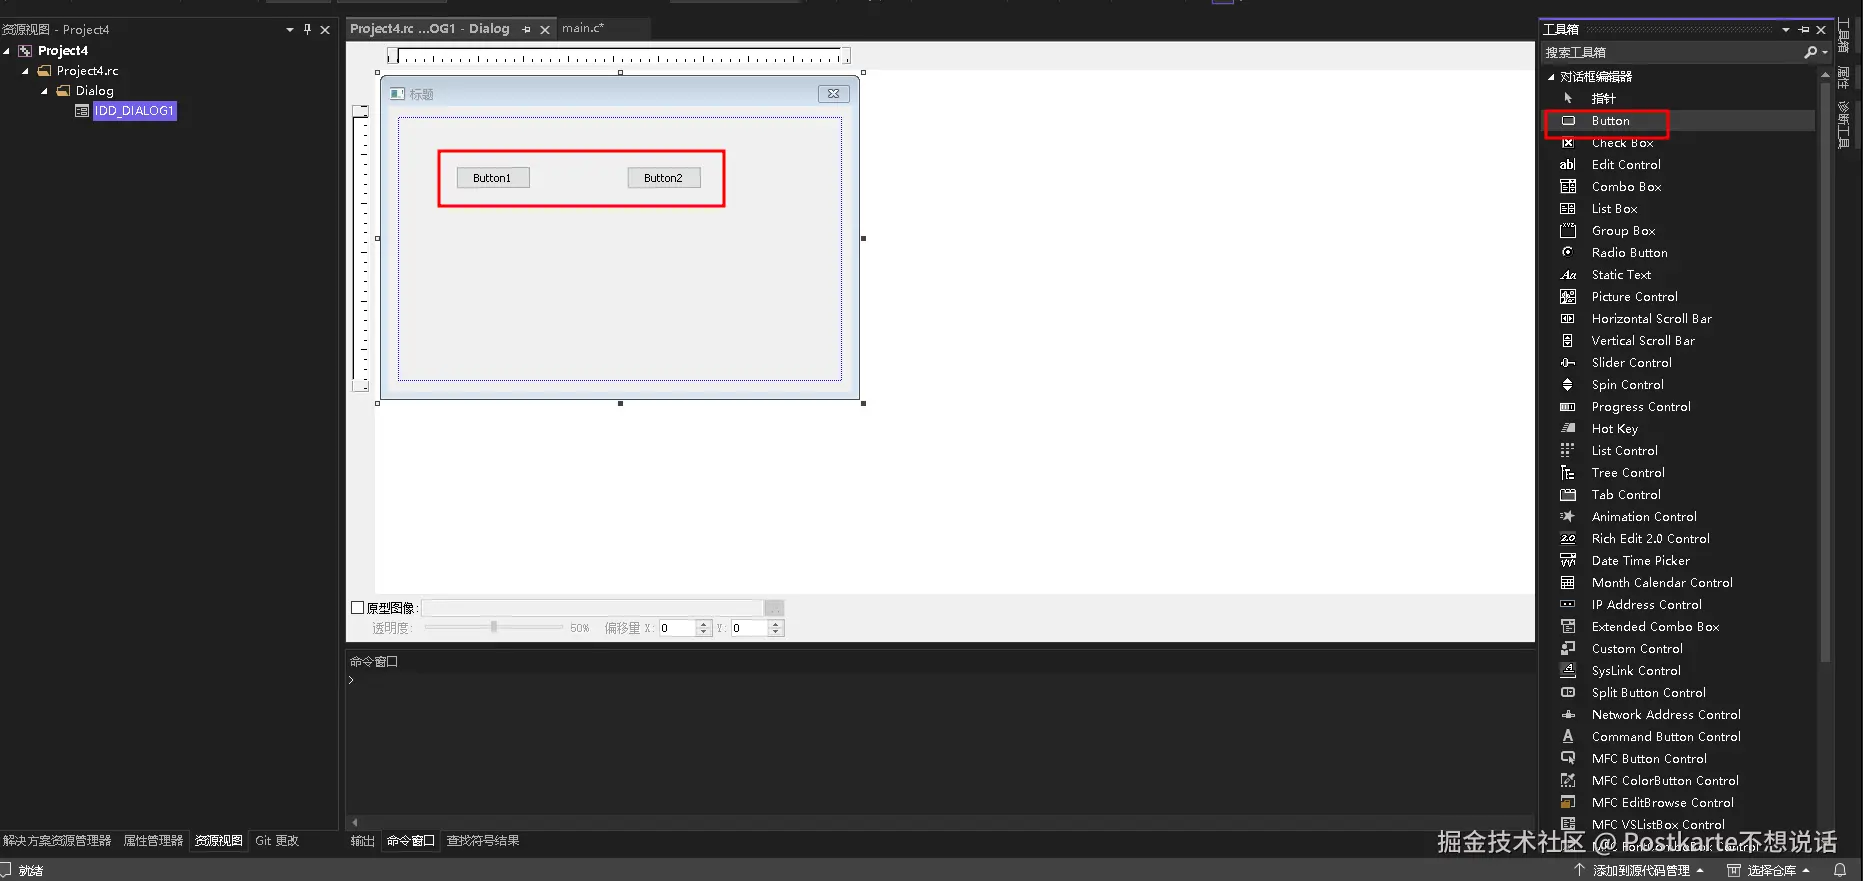
Task: Choose the Edit Control icon
Action: click(x=1568, y=164)
